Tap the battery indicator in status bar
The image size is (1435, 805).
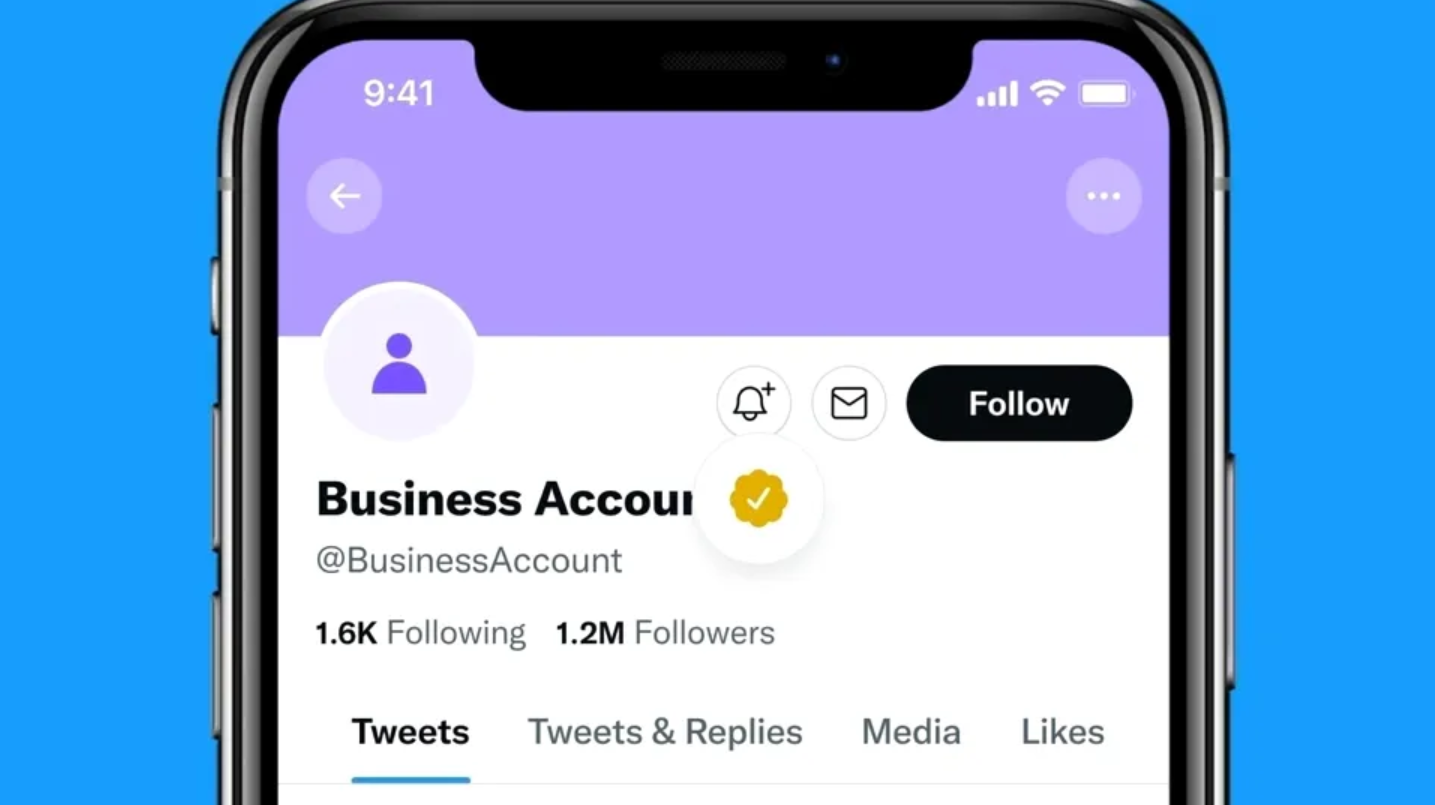click(1104, 94)
